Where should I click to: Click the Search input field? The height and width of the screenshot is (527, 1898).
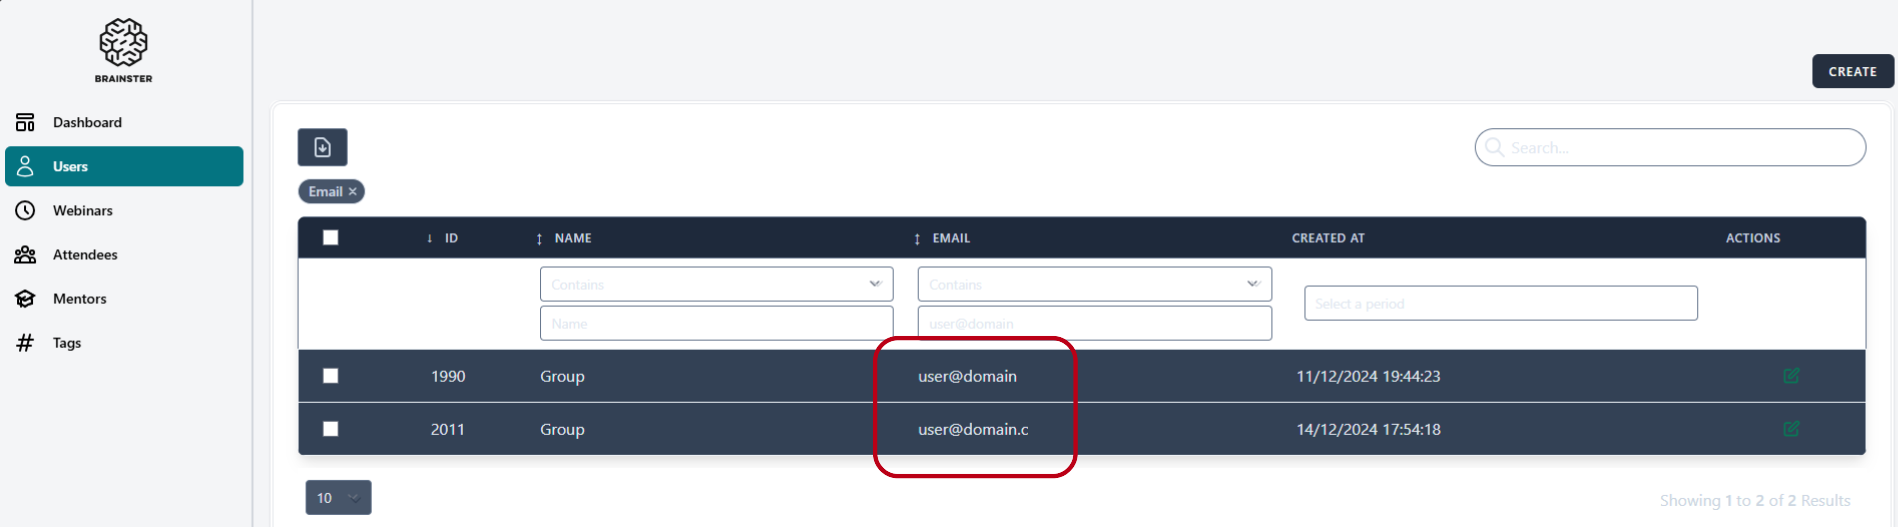click(1680, 148)
